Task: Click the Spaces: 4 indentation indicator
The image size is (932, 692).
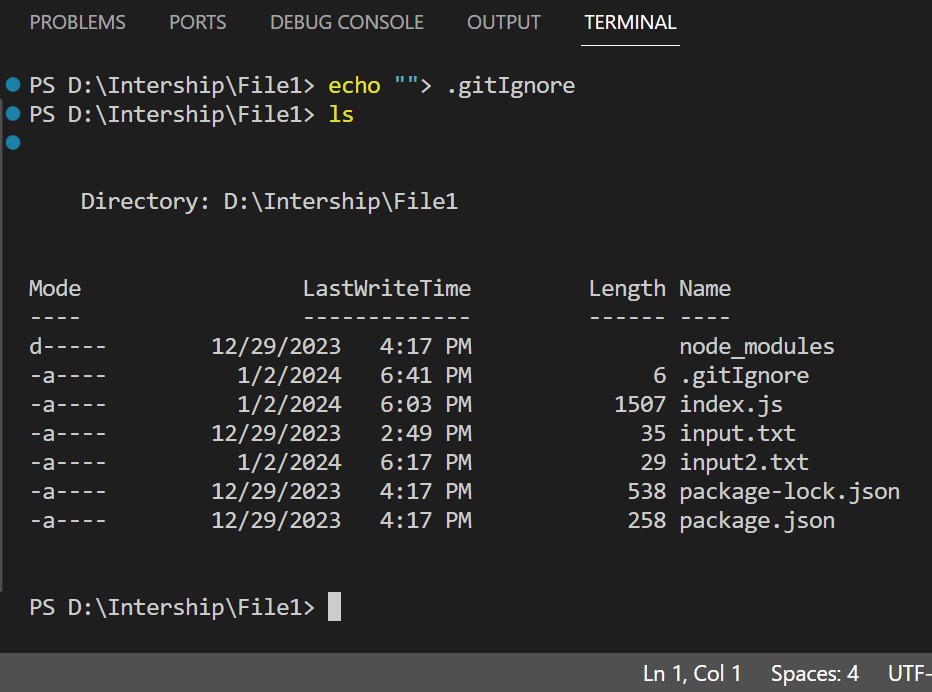Action: pyautogui.click(x=813, y=673)
